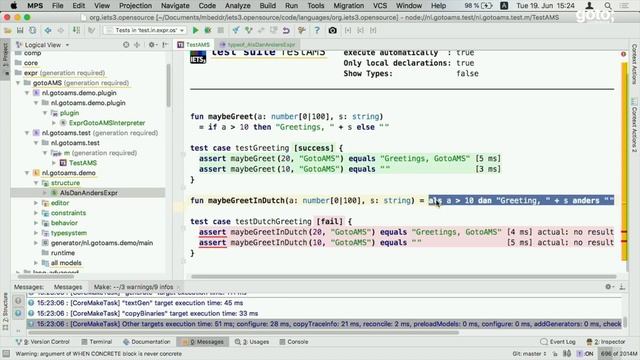Collapse the nl.gotoams.test module

tap(27, 133)
